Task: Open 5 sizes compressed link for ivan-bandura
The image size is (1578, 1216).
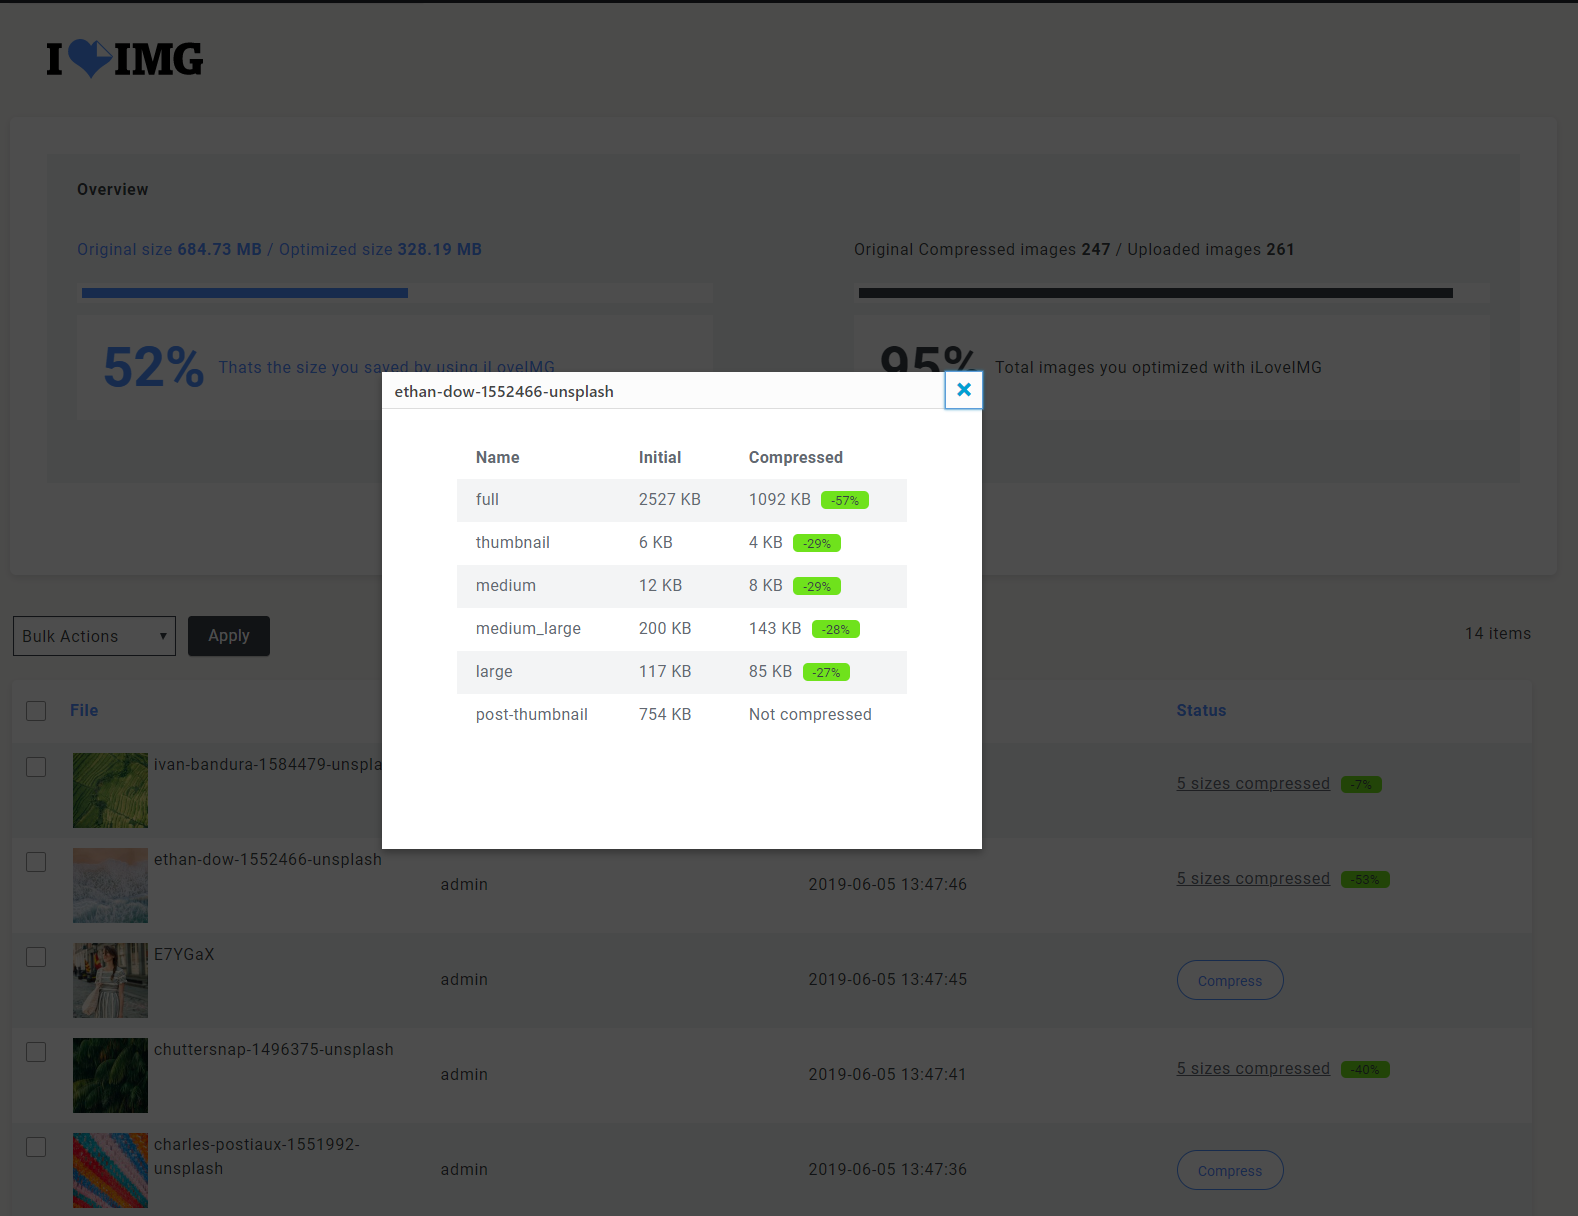Action: [1253, 784]
